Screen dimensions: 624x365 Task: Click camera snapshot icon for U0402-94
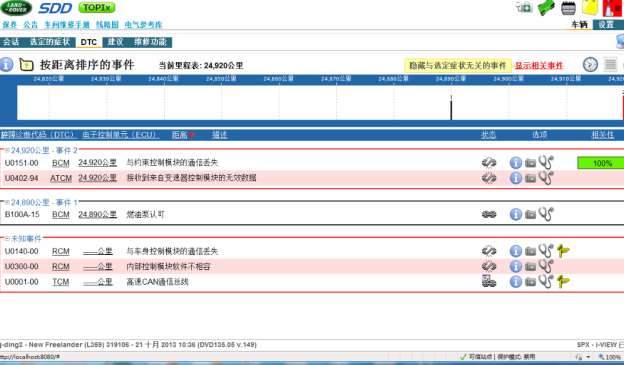coord(530,178)
